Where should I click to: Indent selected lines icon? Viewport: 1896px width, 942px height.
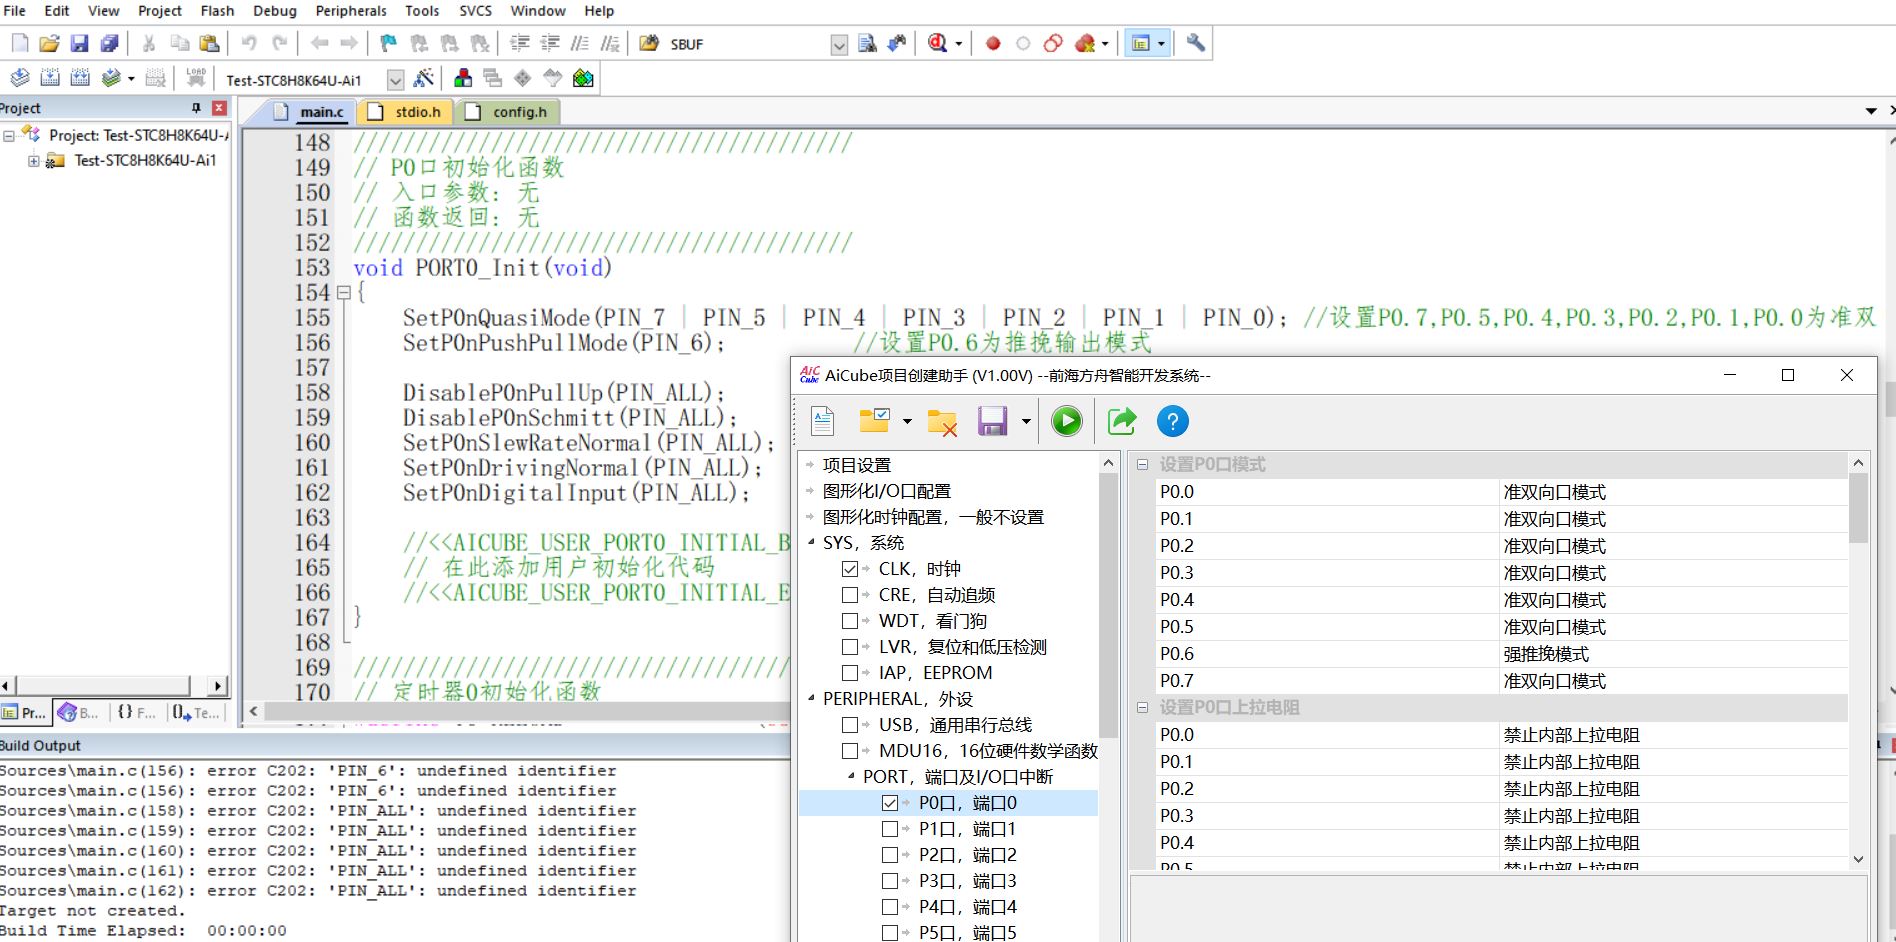(520, 43)
